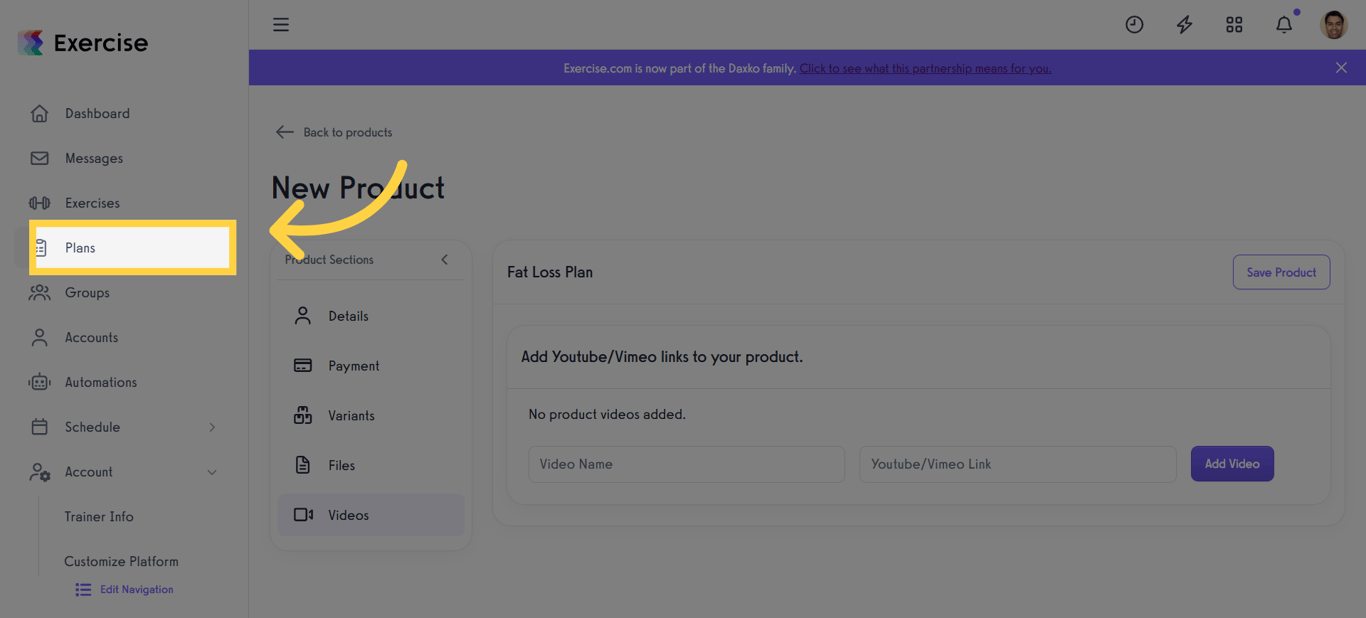The image size is (1366, 618).
Task: Save the Fat Loss Plan product
Action: coord(1281,272)
